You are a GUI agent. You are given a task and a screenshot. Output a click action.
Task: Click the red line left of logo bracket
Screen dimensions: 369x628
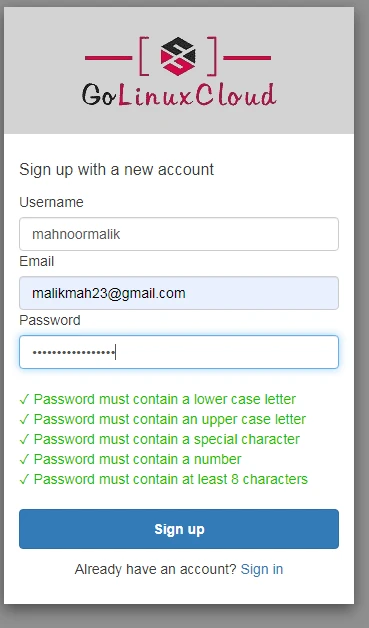[109, 58]
